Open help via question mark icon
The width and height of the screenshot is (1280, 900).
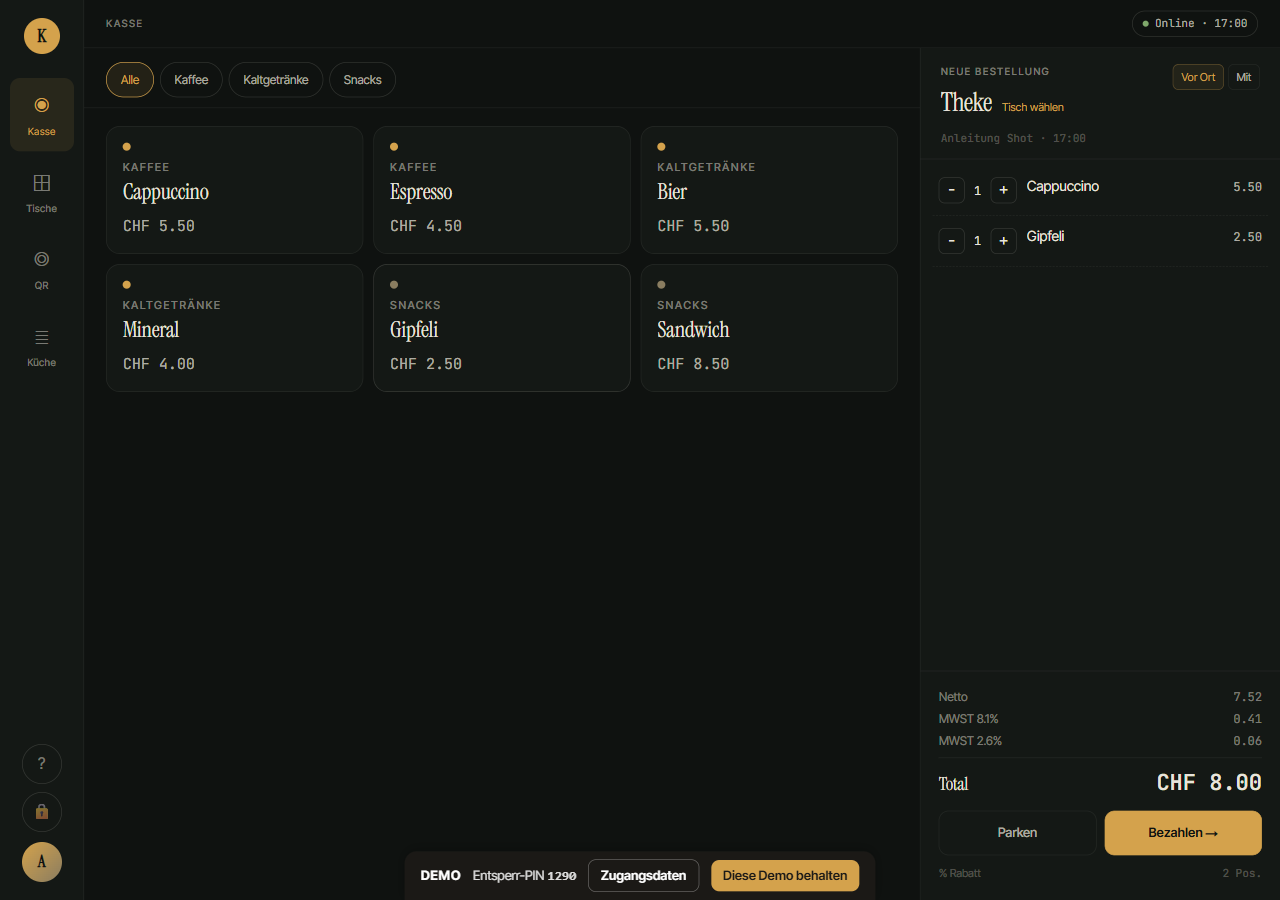pyautogui.click(x=42, y=764)
